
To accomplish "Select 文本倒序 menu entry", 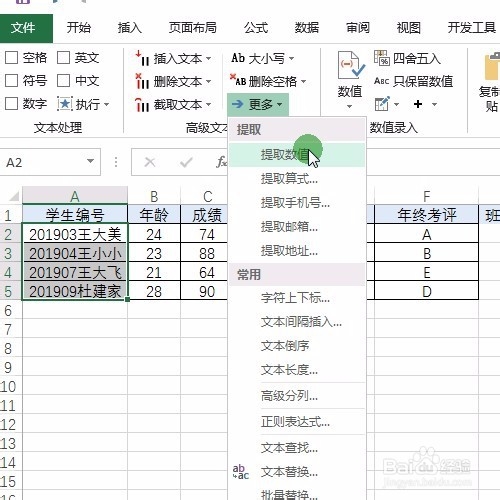I will (x=297, y=346).
